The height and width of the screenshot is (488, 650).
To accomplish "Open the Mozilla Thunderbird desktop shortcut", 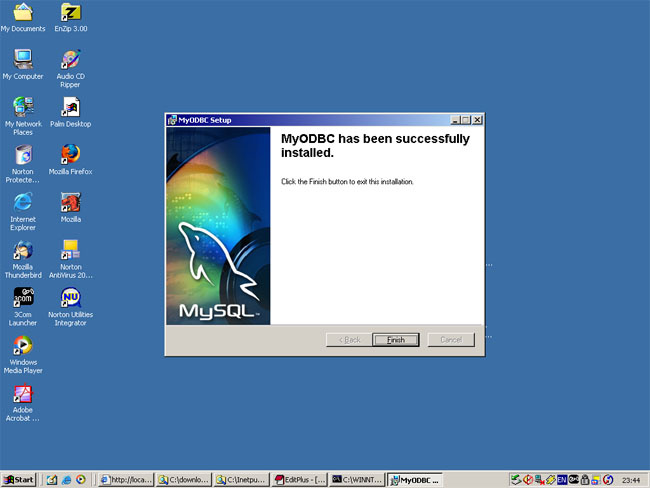I will coord(22,250).
